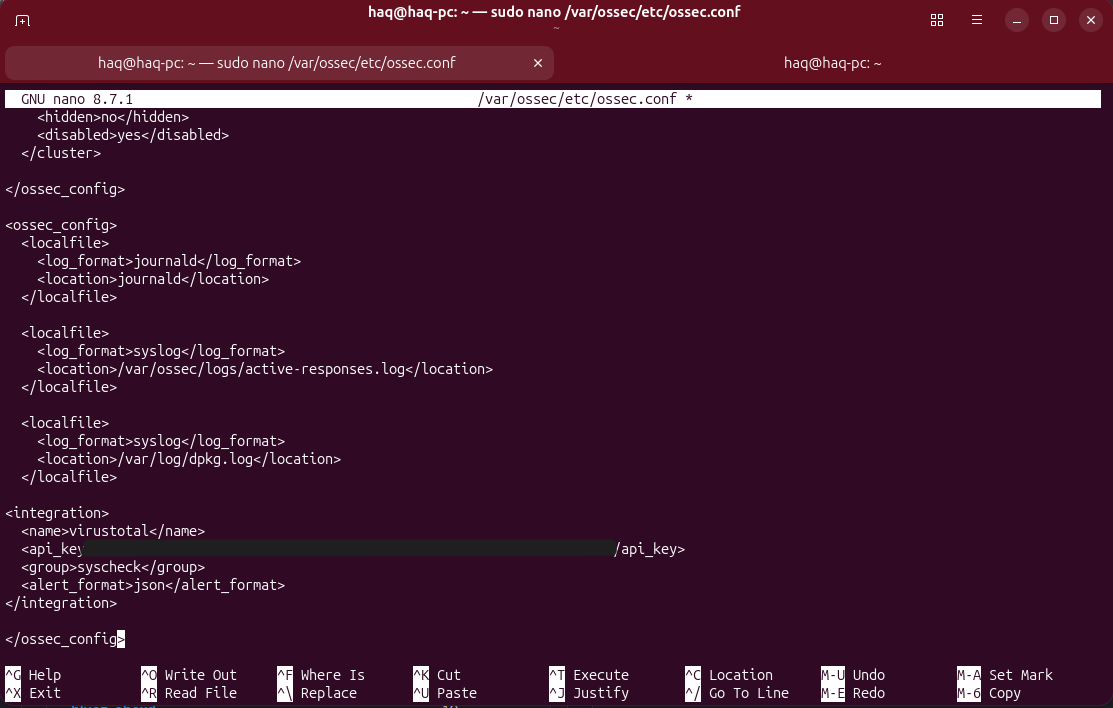1113x708 pixels.
Task: Click the GNU nano 8.7.1 title text
Action: coord(77,99)
